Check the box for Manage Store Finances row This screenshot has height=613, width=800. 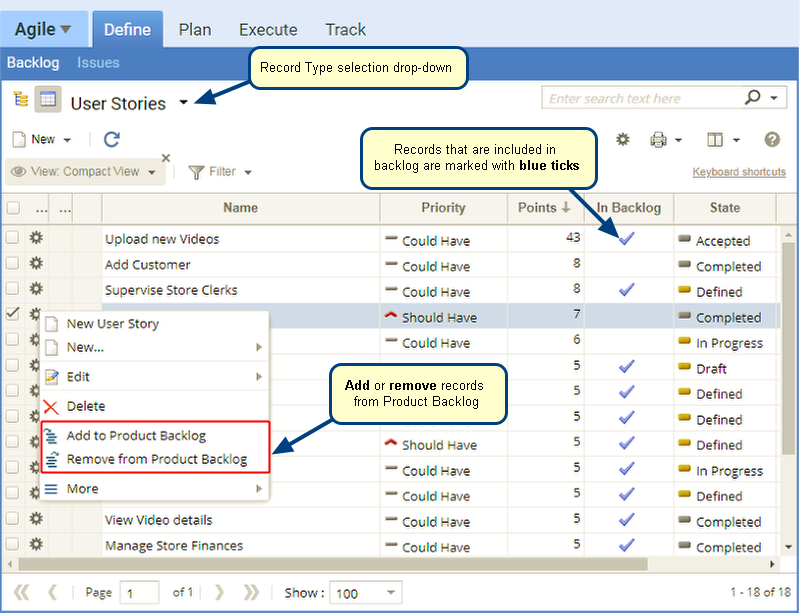(13, 545)
